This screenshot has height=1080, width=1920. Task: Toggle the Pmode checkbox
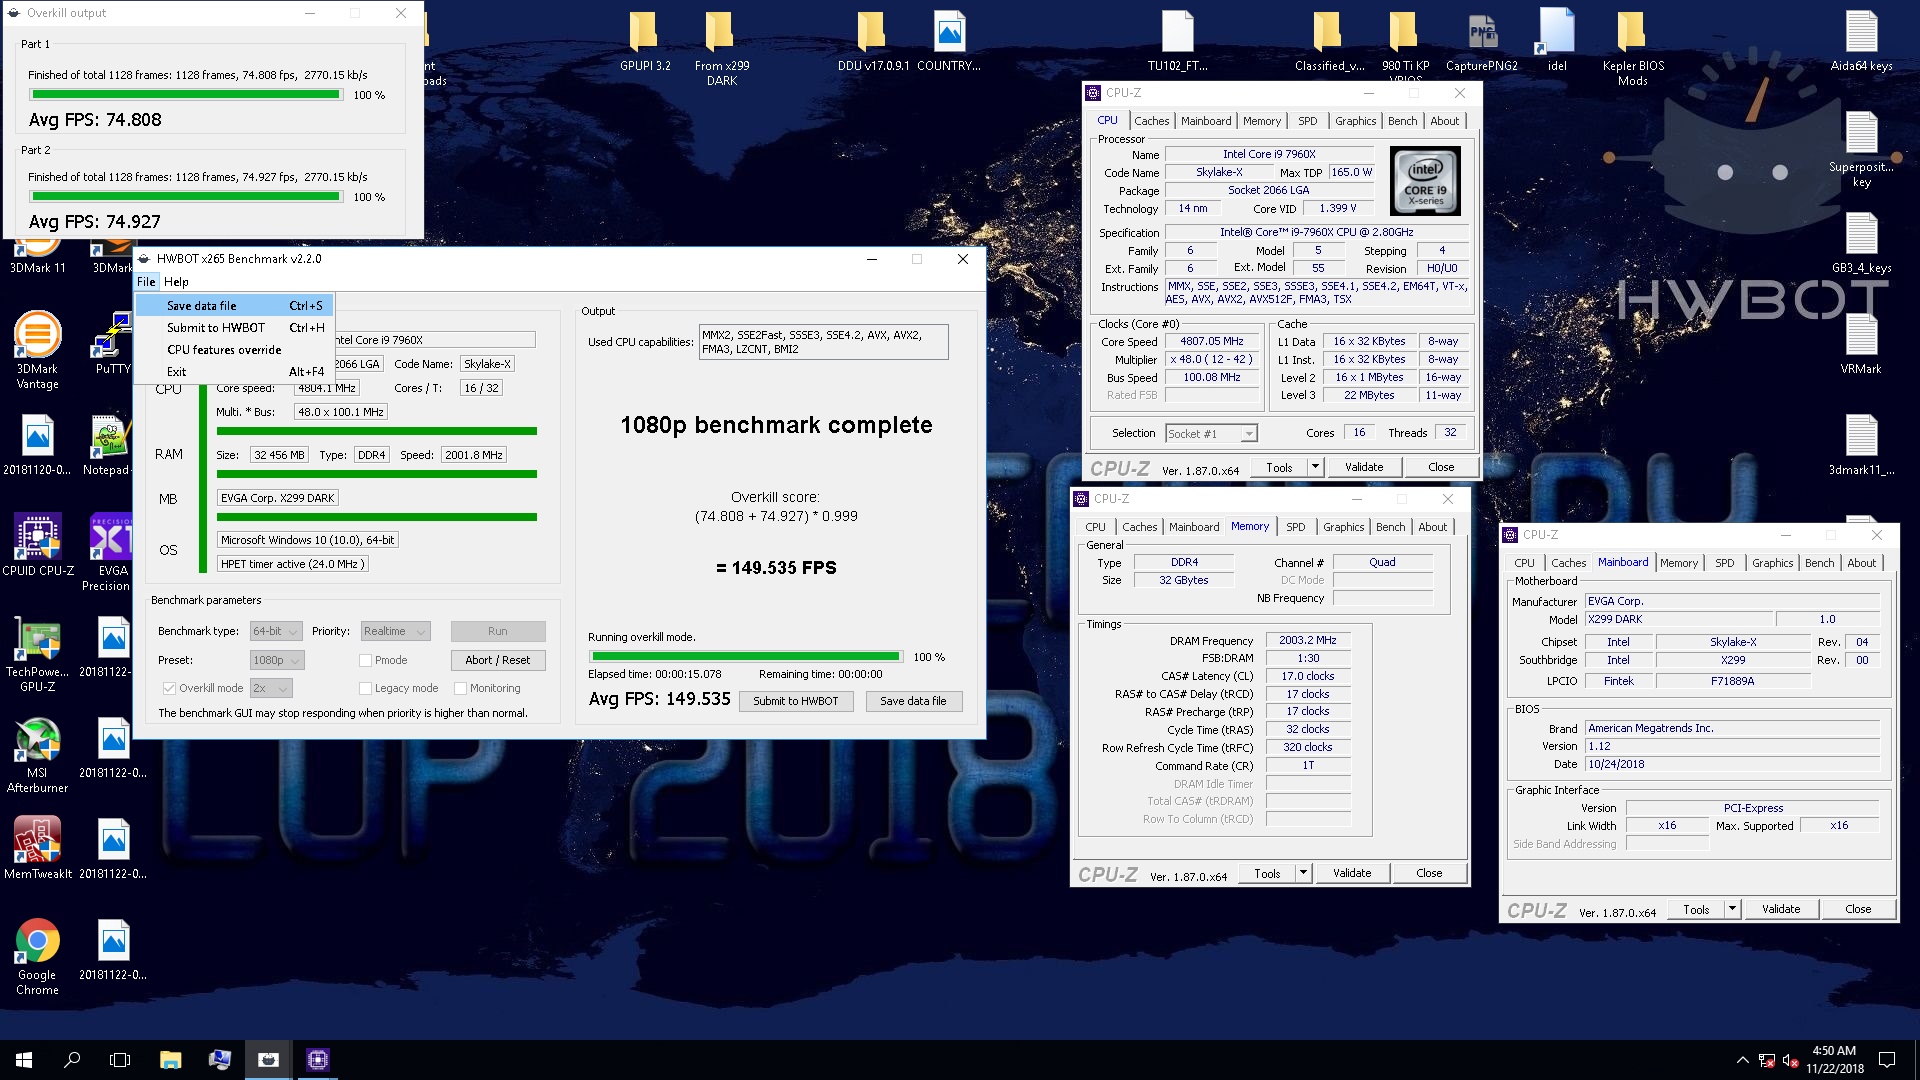pos(365,660)
